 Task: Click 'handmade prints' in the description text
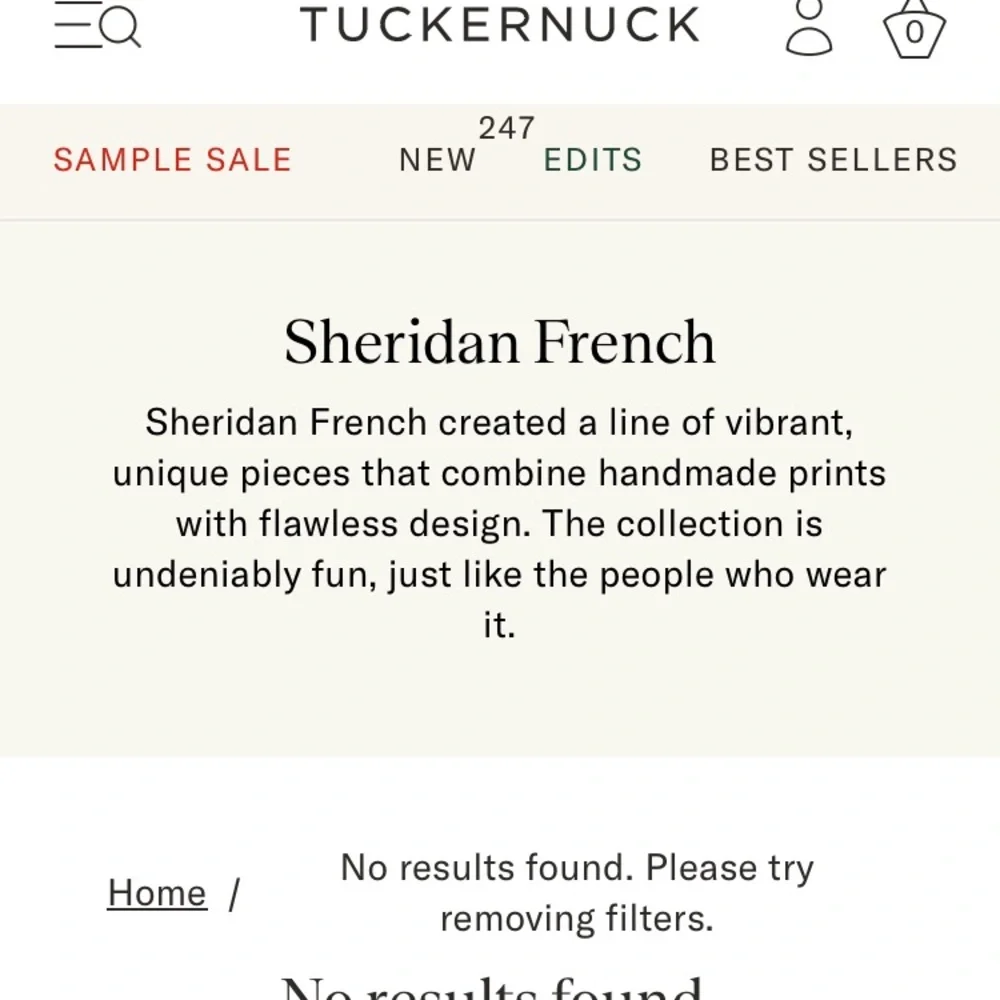coord(742,472)
